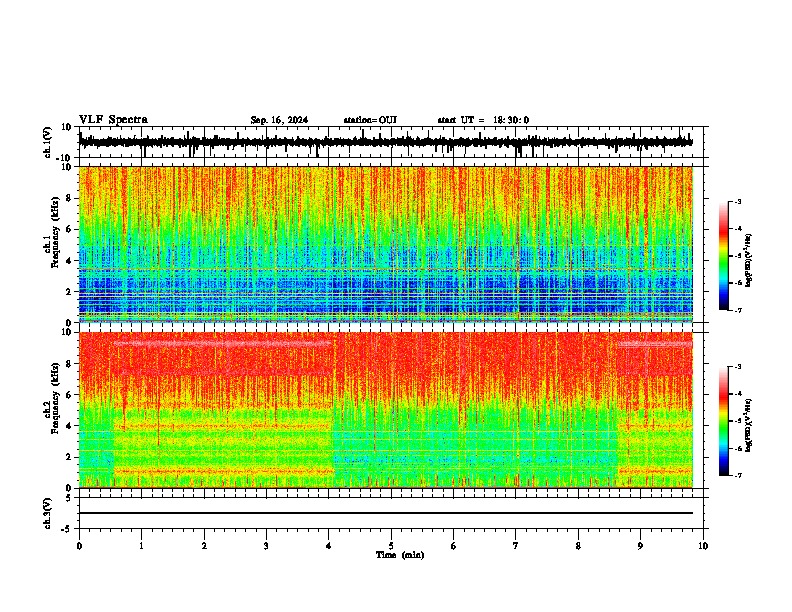Screen dimensions: 792x612
Task: Click inside the ch.2 spectrogram panel
Action: (386, 410)
